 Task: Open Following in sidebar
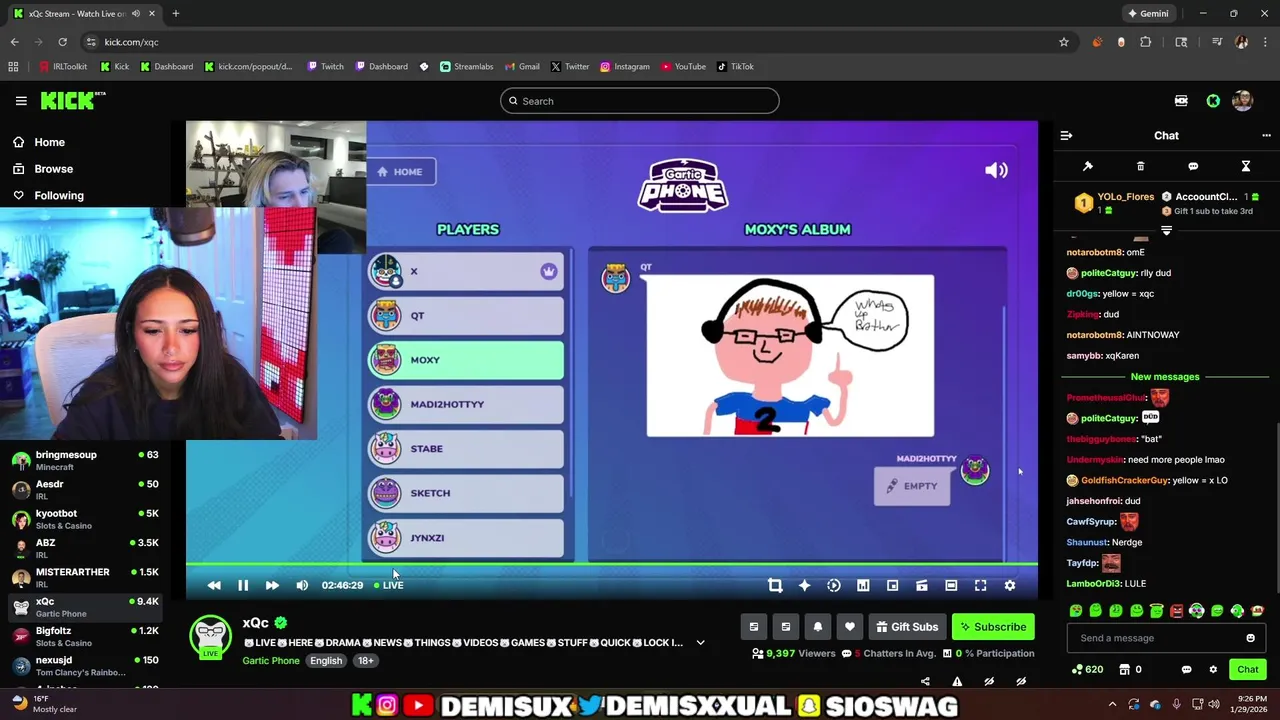[x=59, y=196]
